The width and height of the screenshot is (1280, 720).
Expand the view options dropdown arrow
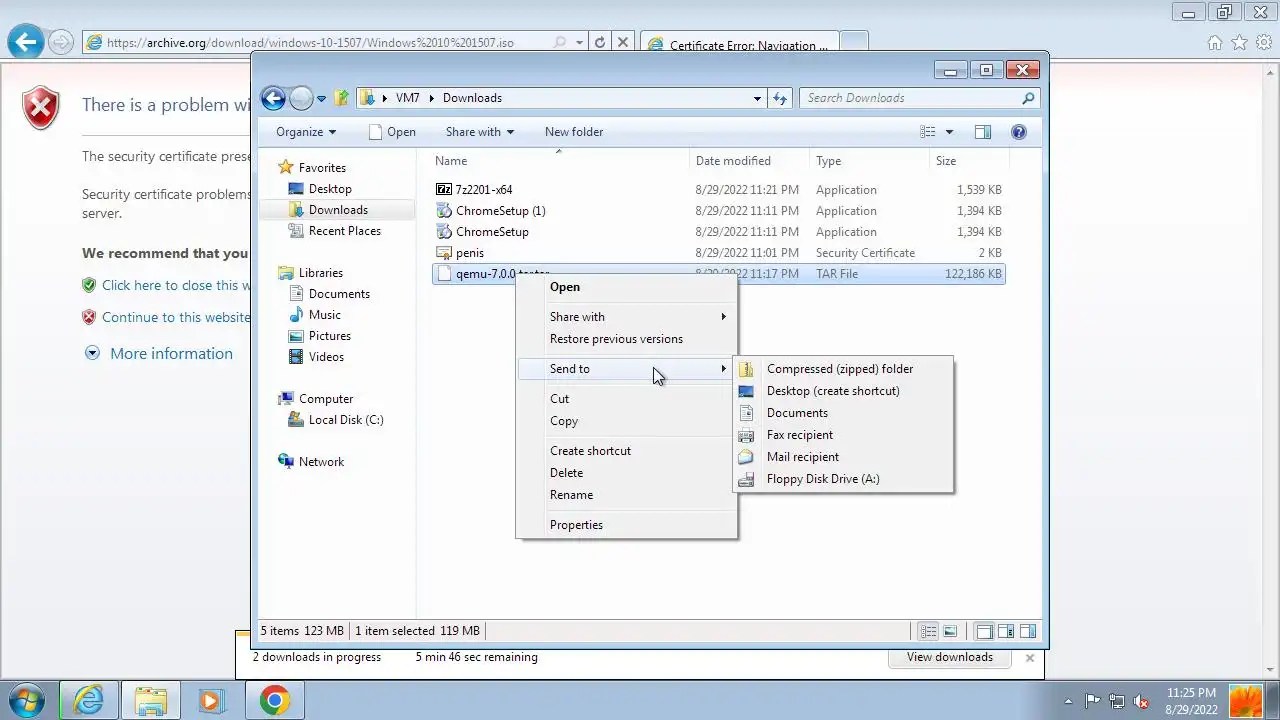click(949, 132)
